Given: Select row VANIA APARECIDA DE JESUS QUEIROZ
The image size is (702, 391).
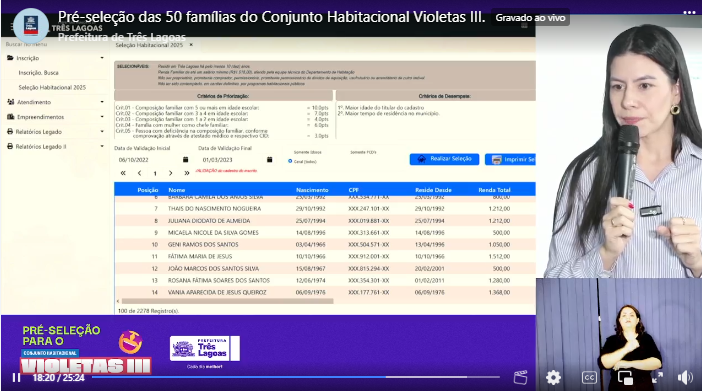Looking at the screenshot, I should click(x=325, y=292).
